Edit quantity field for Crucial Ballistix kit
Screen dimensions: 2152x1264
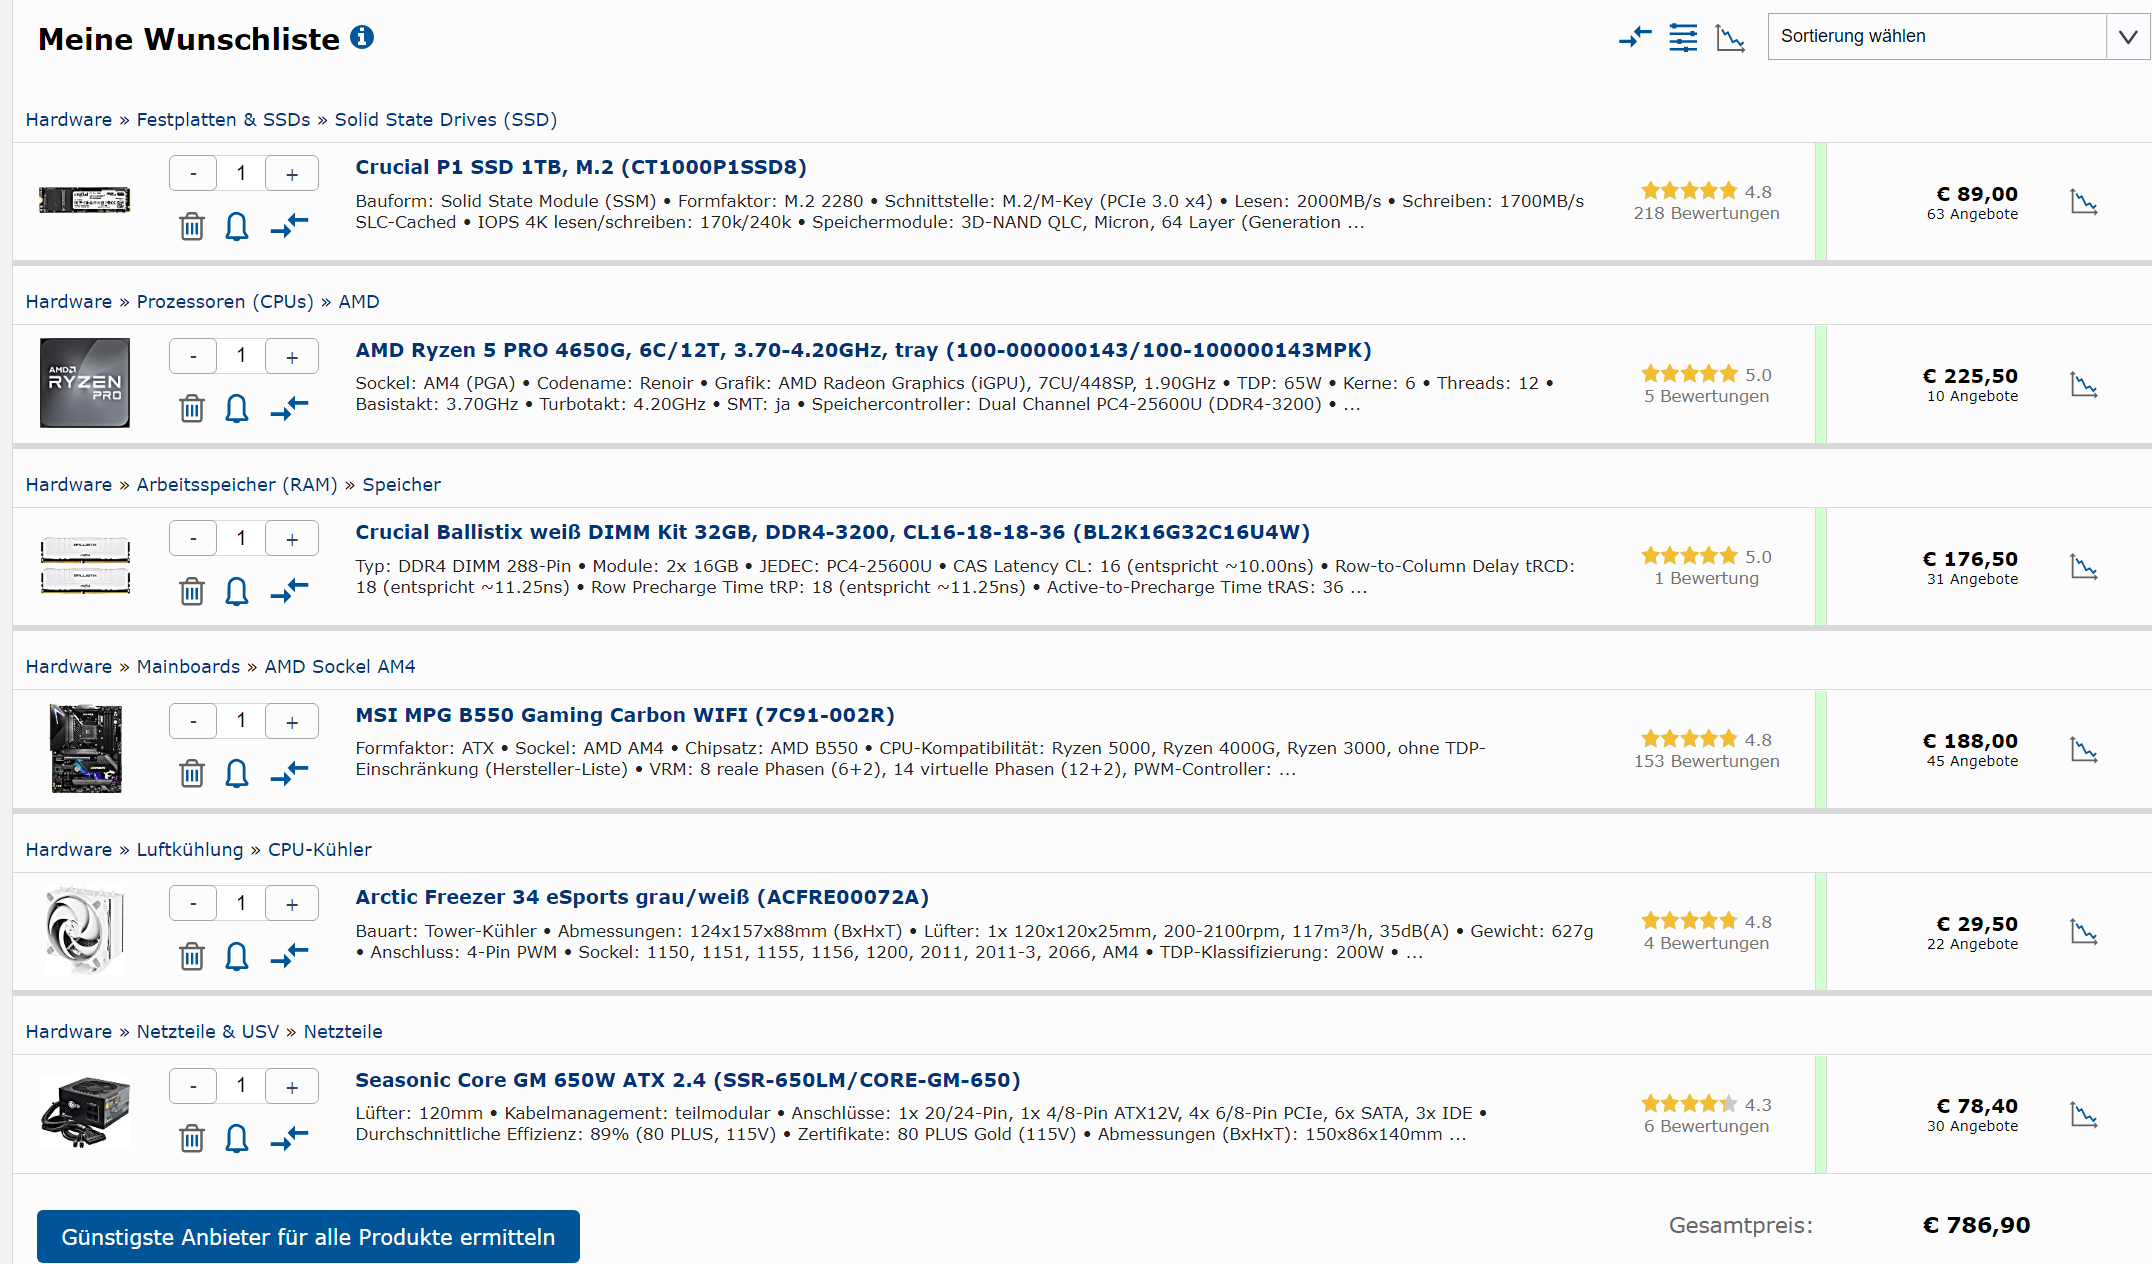tap(241, 538)
